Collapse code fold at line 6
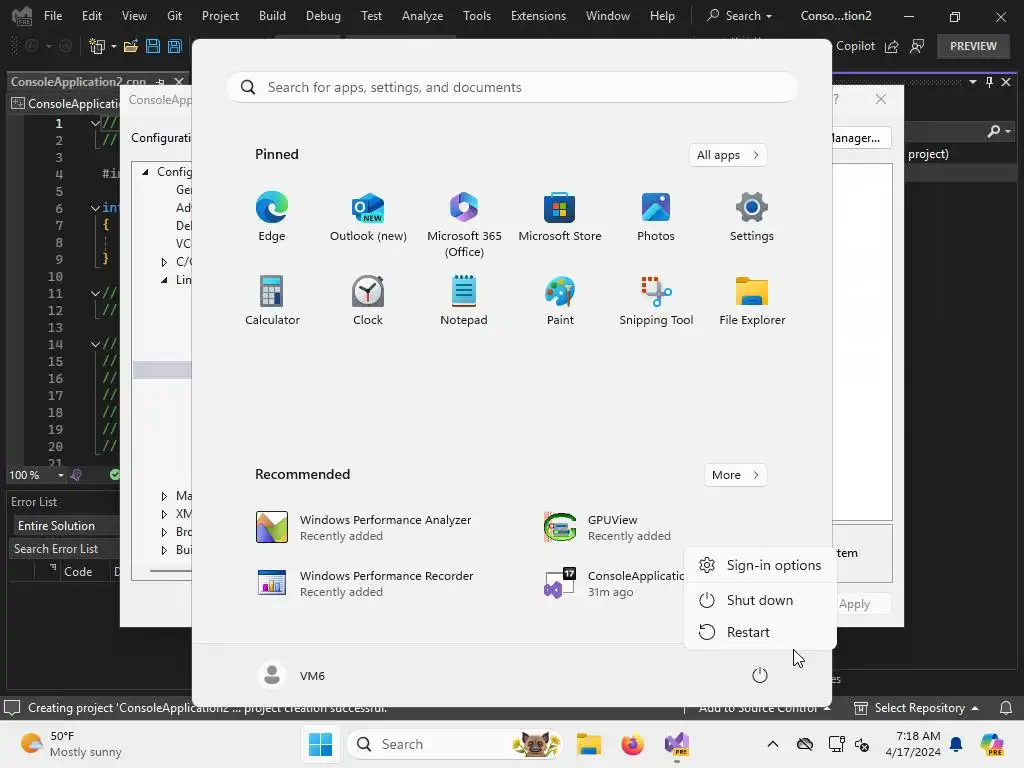The image size is (1024, 768). pyautogui.click(x=95, y=208)
